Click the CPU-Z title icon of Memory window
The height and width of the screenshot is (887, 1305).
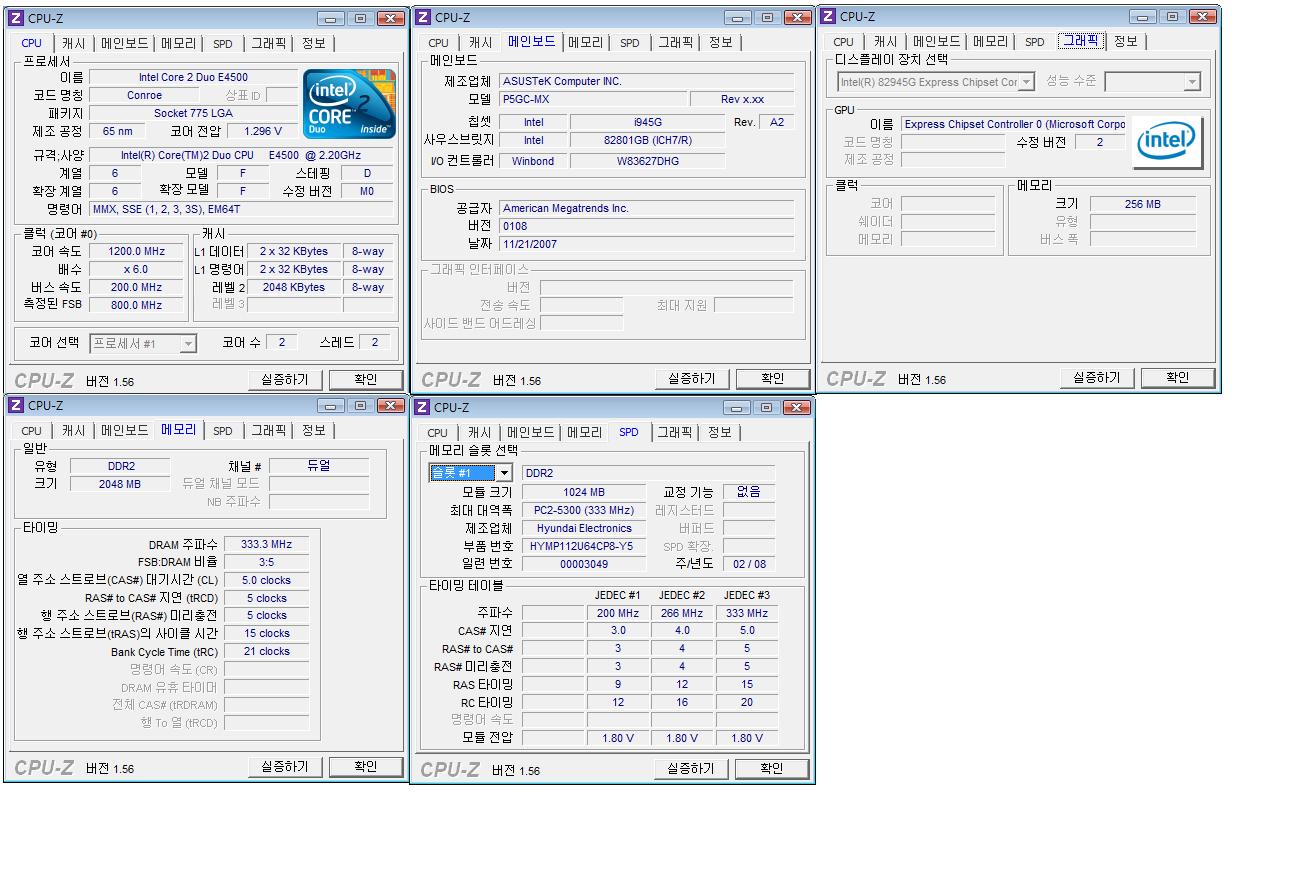(x=17, y=405)
